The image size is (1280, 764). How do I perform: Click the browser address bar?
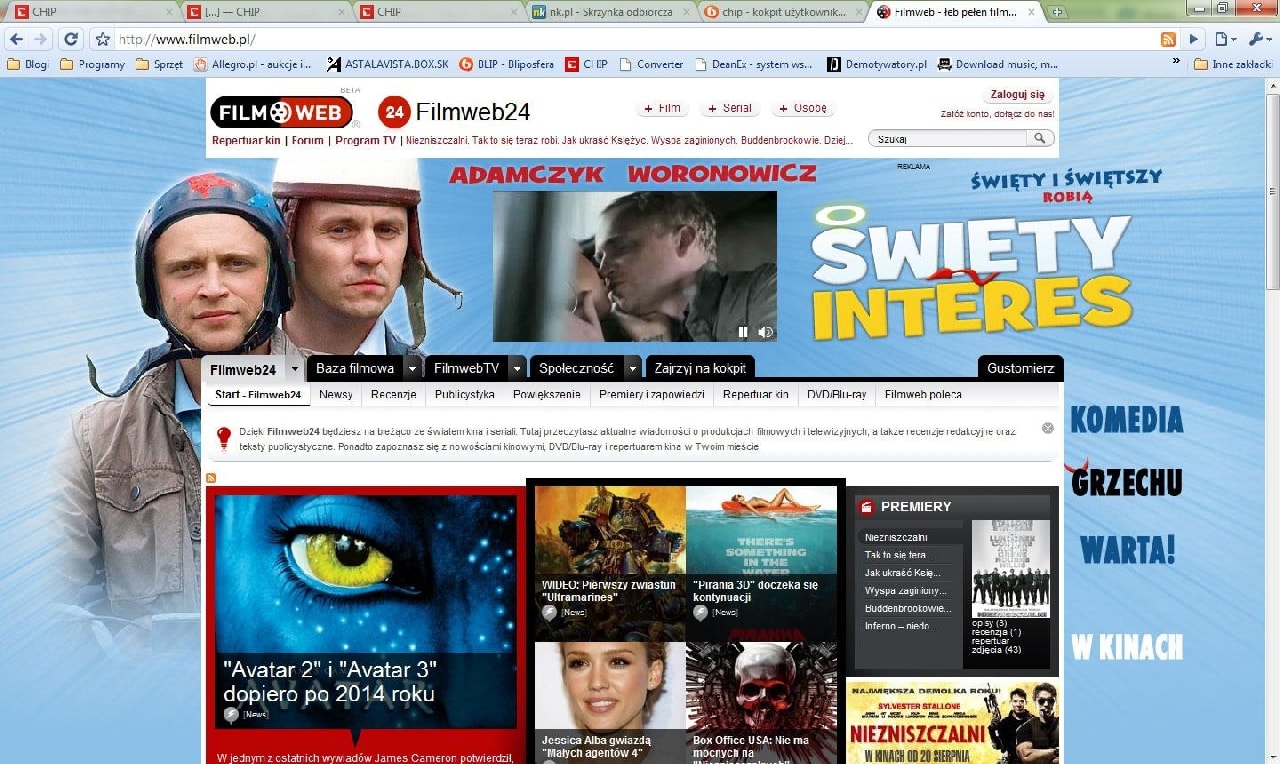(635, 40)
